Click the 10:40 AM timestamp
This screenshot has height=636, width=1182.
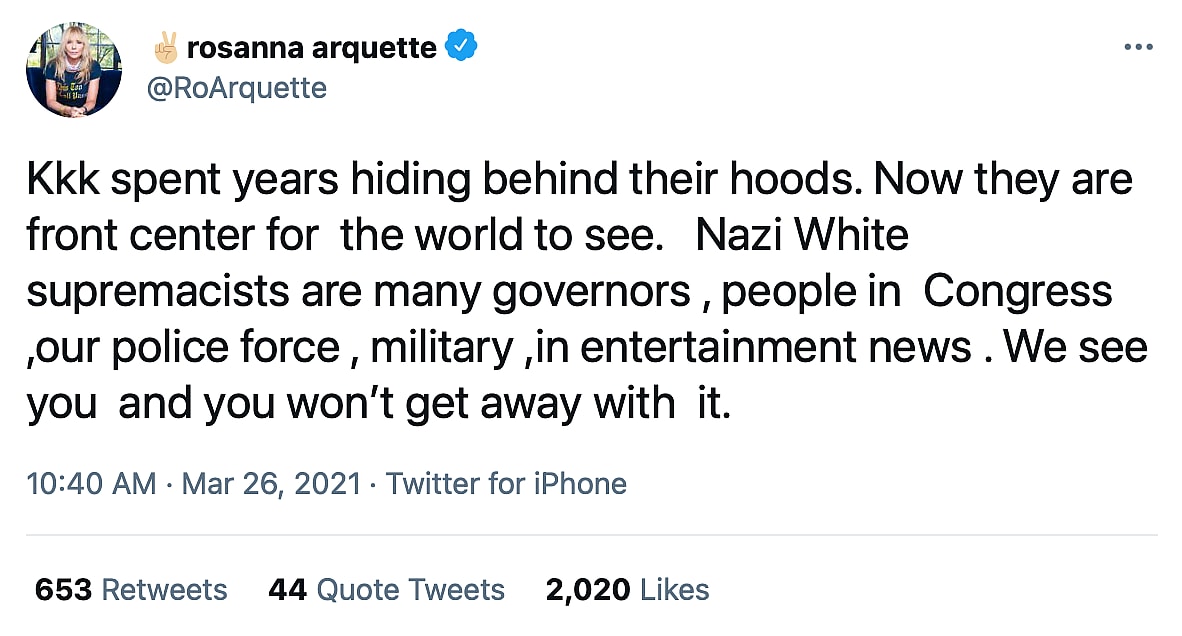coord(91,484)
